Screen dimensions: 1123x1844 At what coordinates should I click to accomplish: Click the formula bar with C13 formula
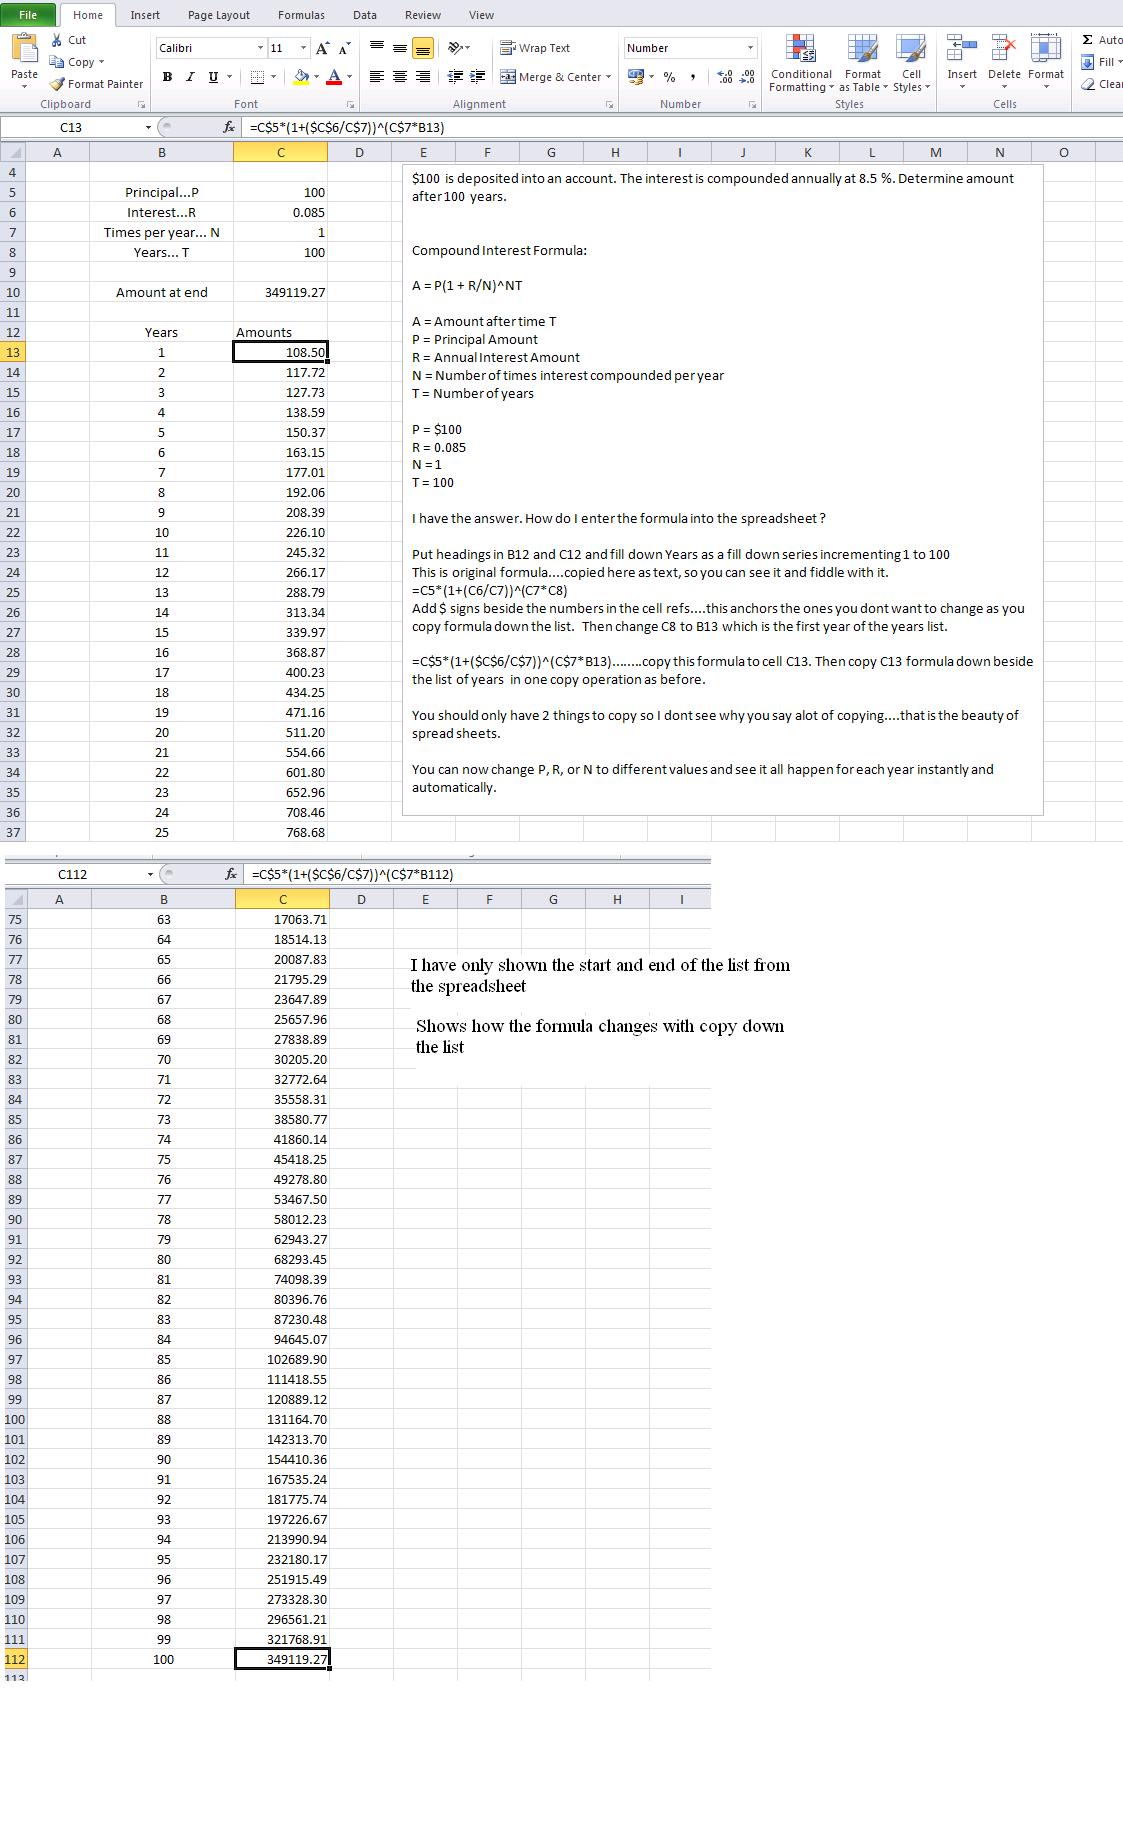tap(684, 127)
